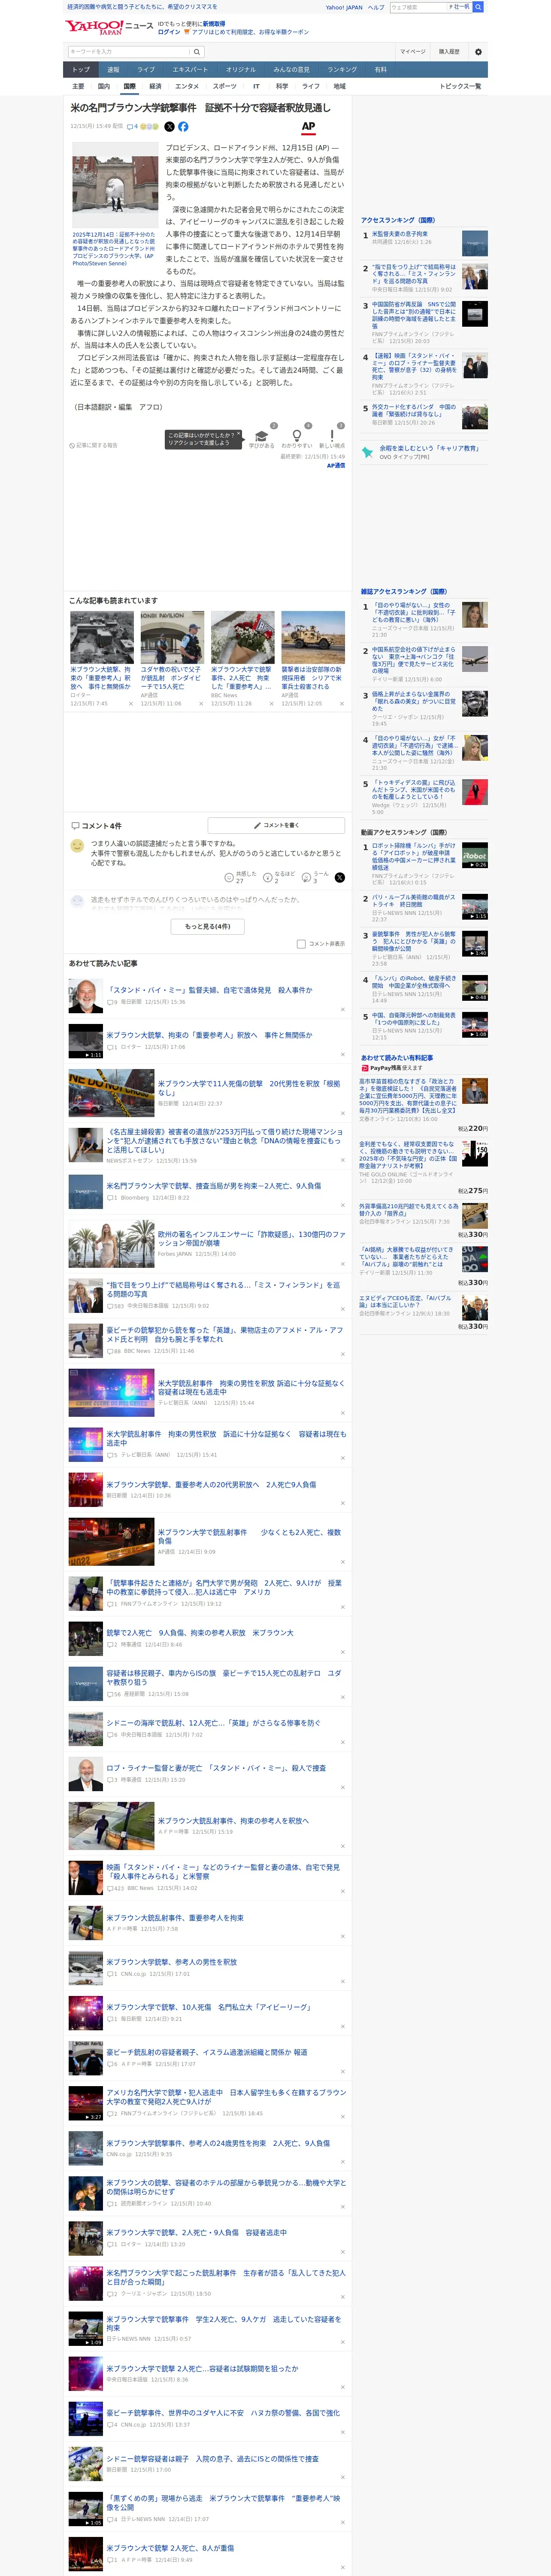Dismiss the '襲撃者は治安部隊の新規採用者' card
551x2576 pixels.
(x=342, y=704)
